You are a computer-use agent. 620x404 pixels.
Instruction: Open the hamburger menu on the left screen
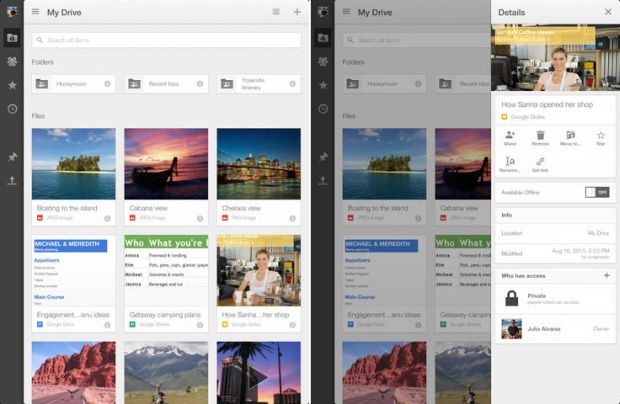[35, 12]
